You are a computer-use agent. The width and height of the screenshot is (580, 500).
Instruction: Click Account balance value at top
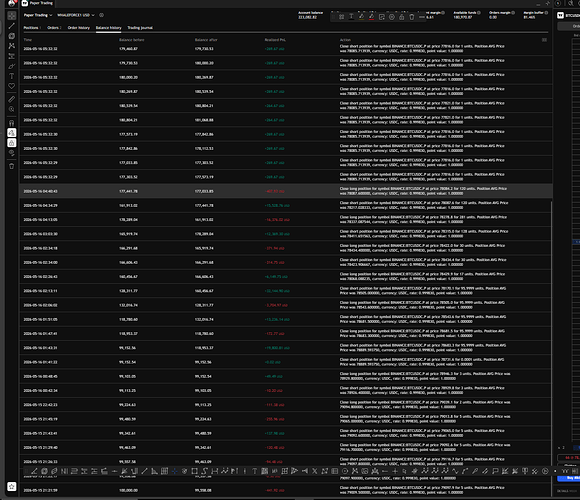pyautogui.click(x=308, y=17)
